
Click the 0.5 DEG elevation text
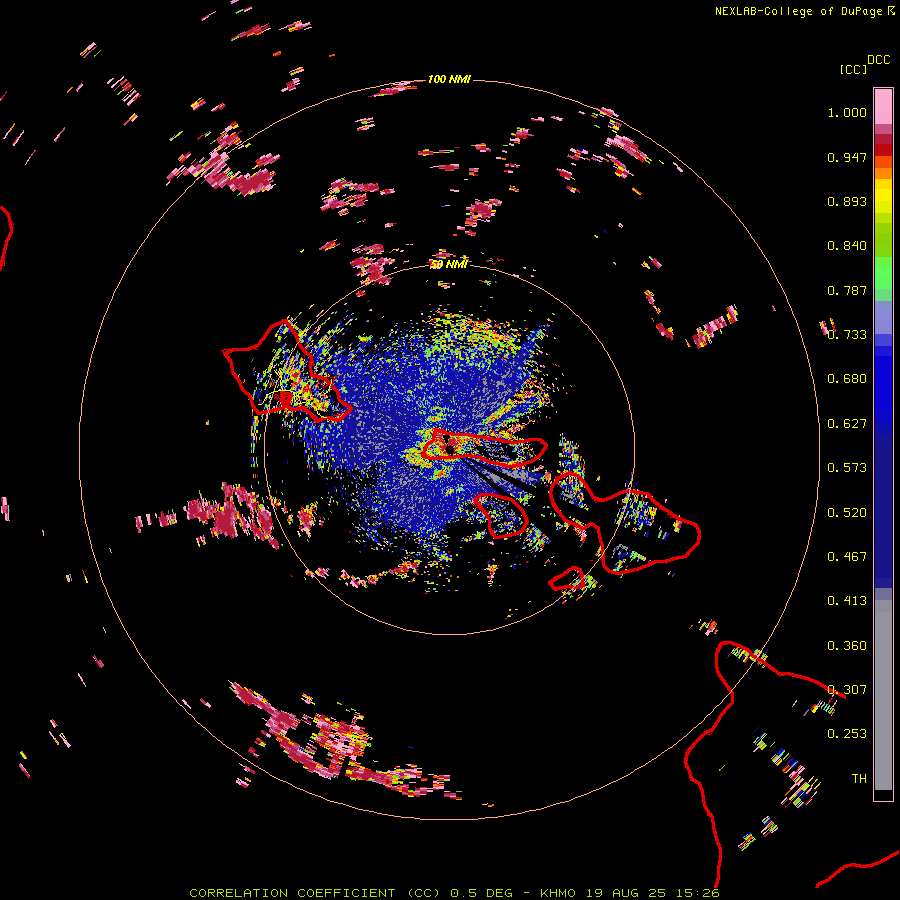481,893
